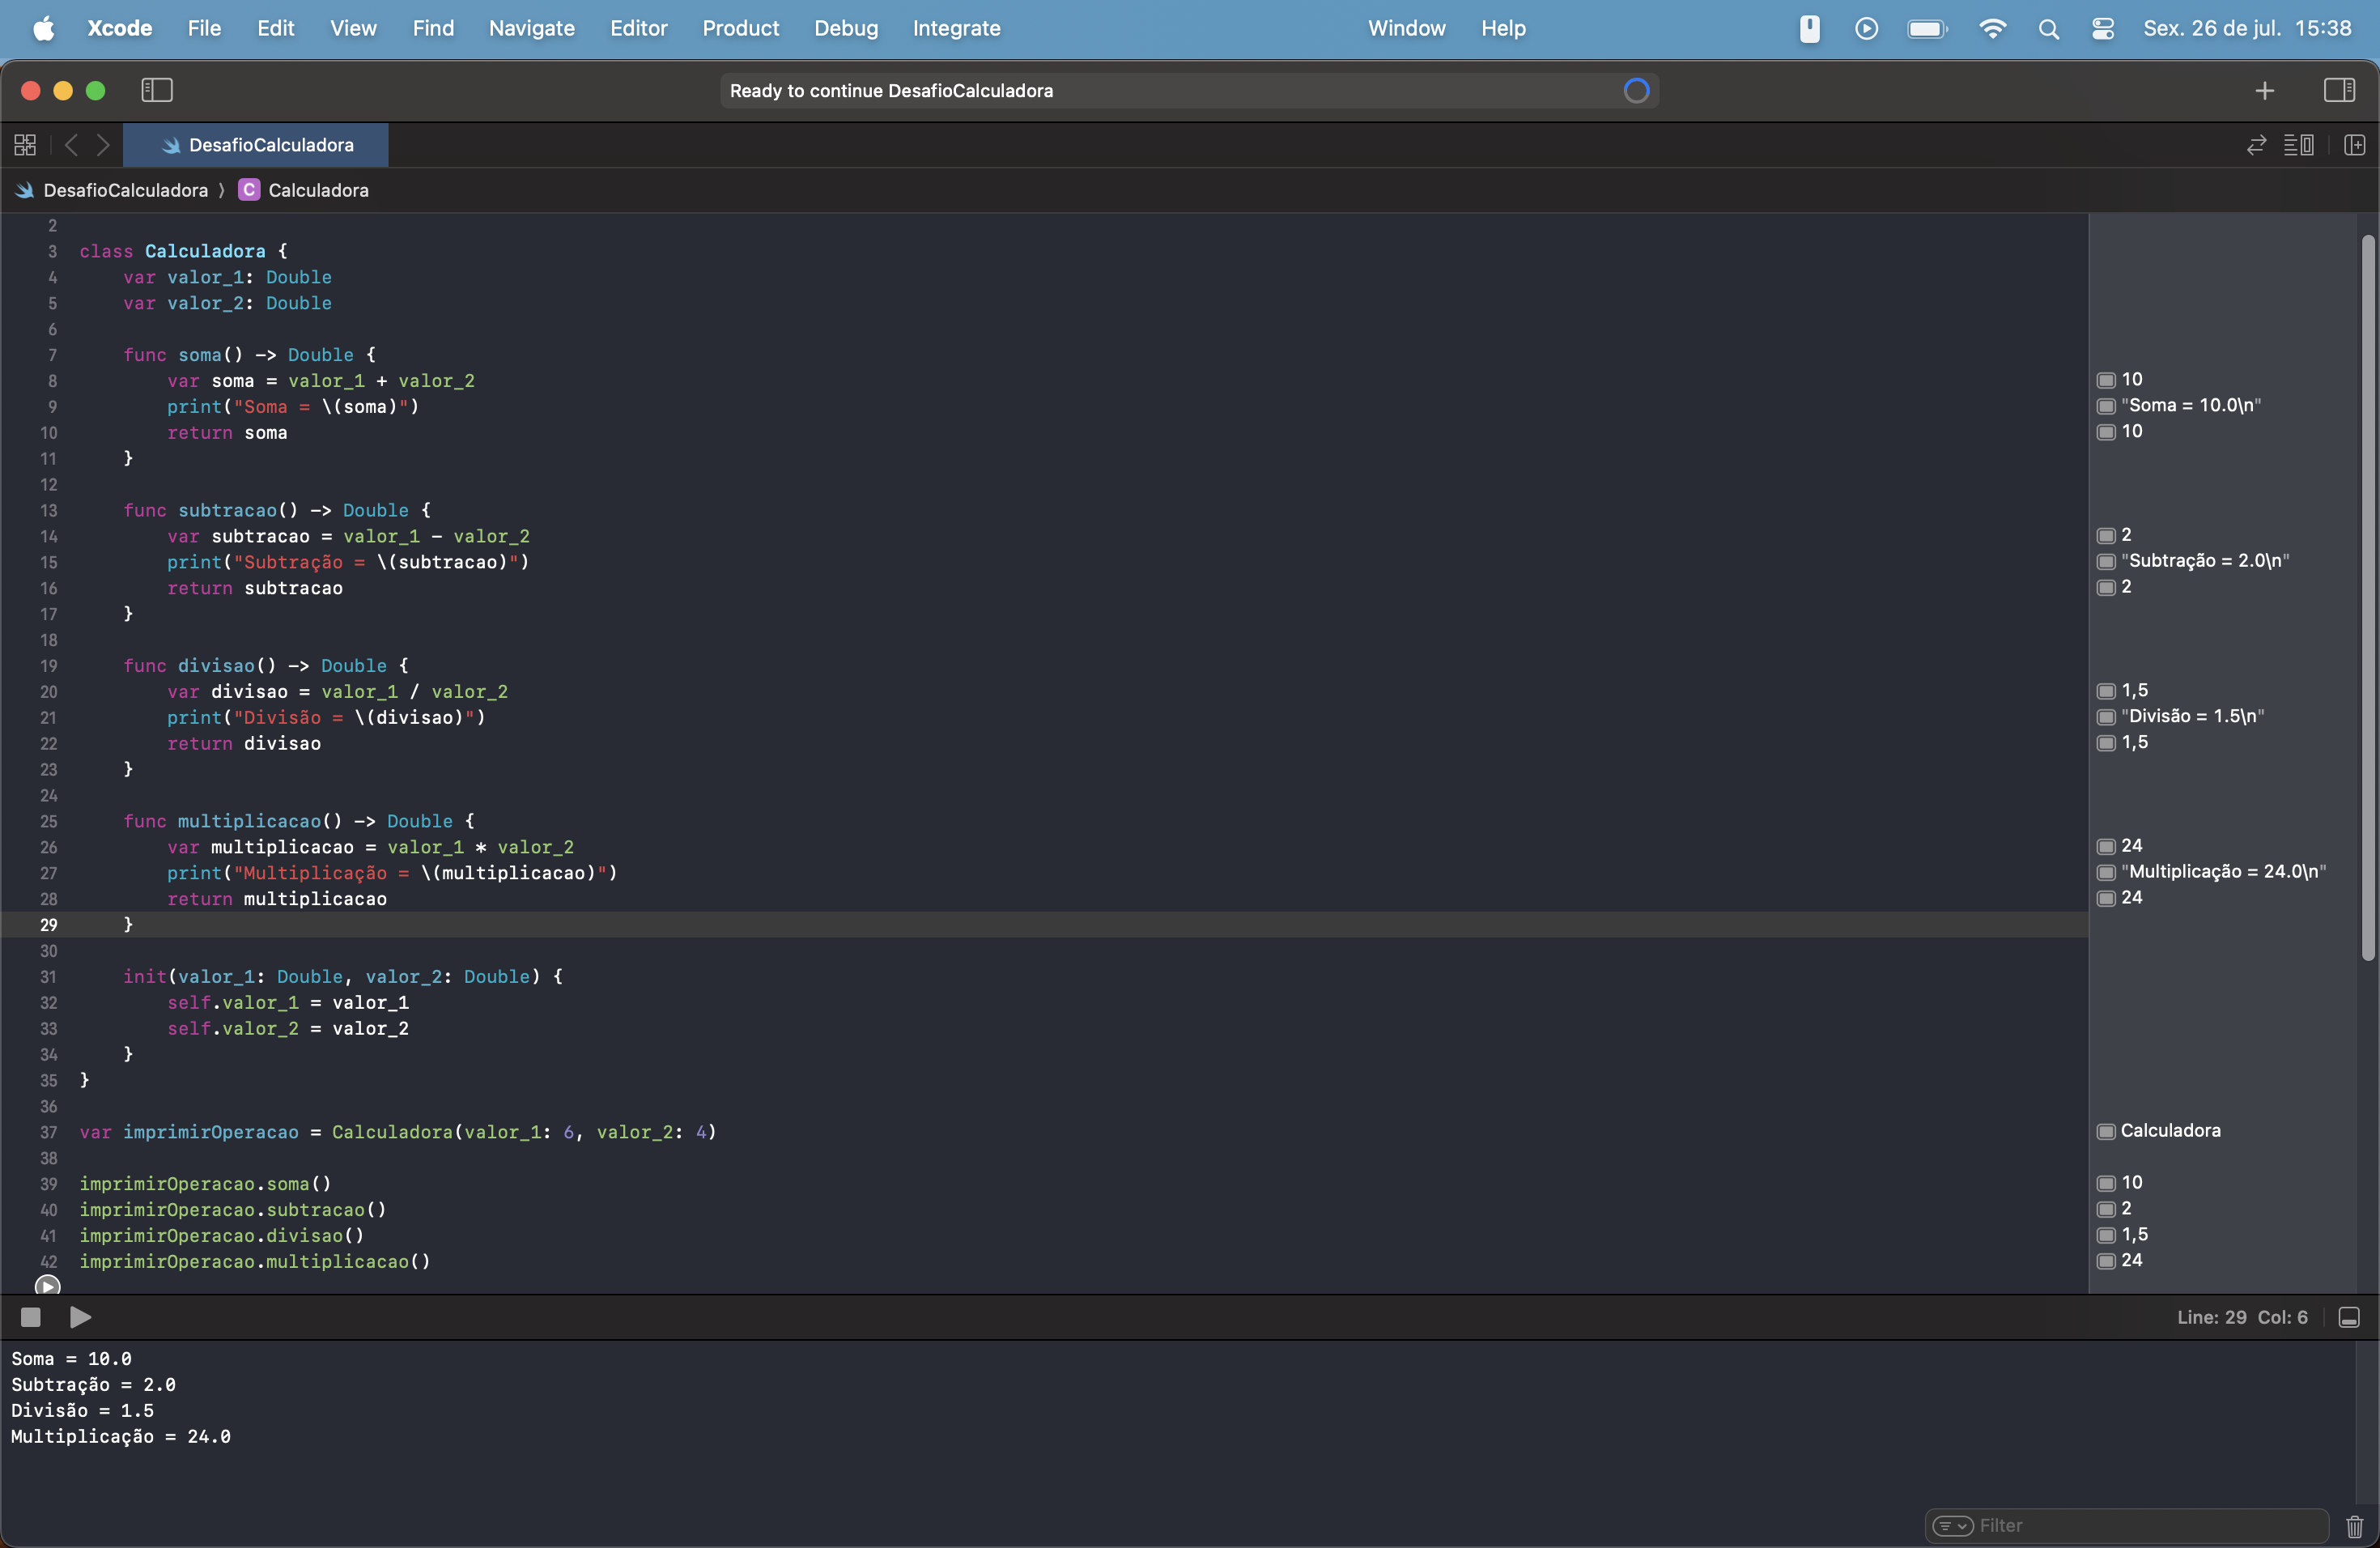
Task: Toggle the inspector panel
Action: point(2339,91)
